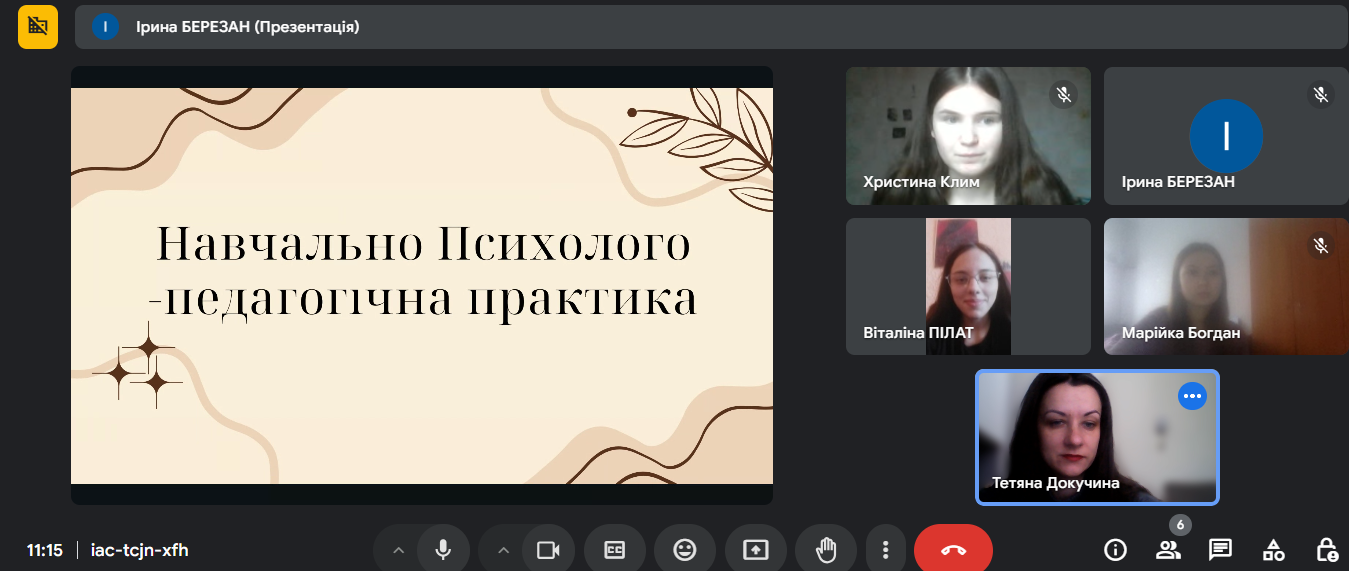Select Христина Клим's video tile
Viewport: 1349px width, 571px height.
tap(967, 136)
